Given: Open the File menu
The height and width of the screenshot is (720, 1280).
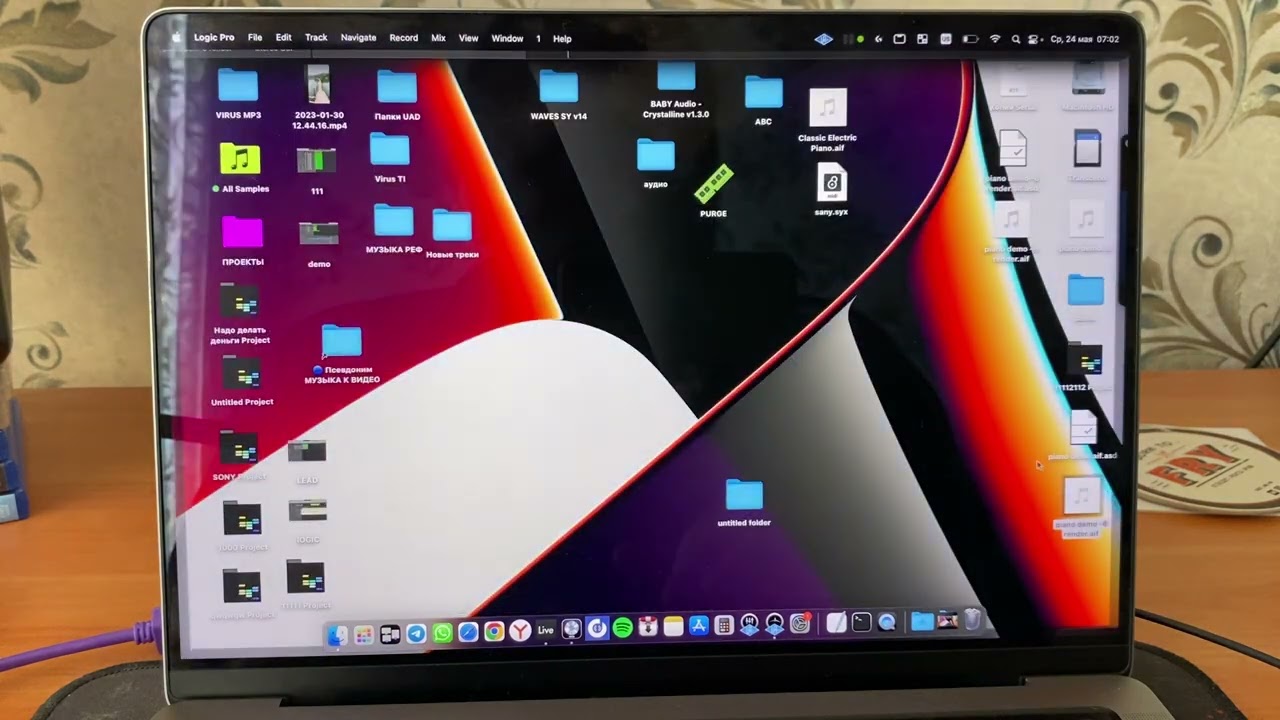Looking at the screenshot, I should (x=255, y=38).
